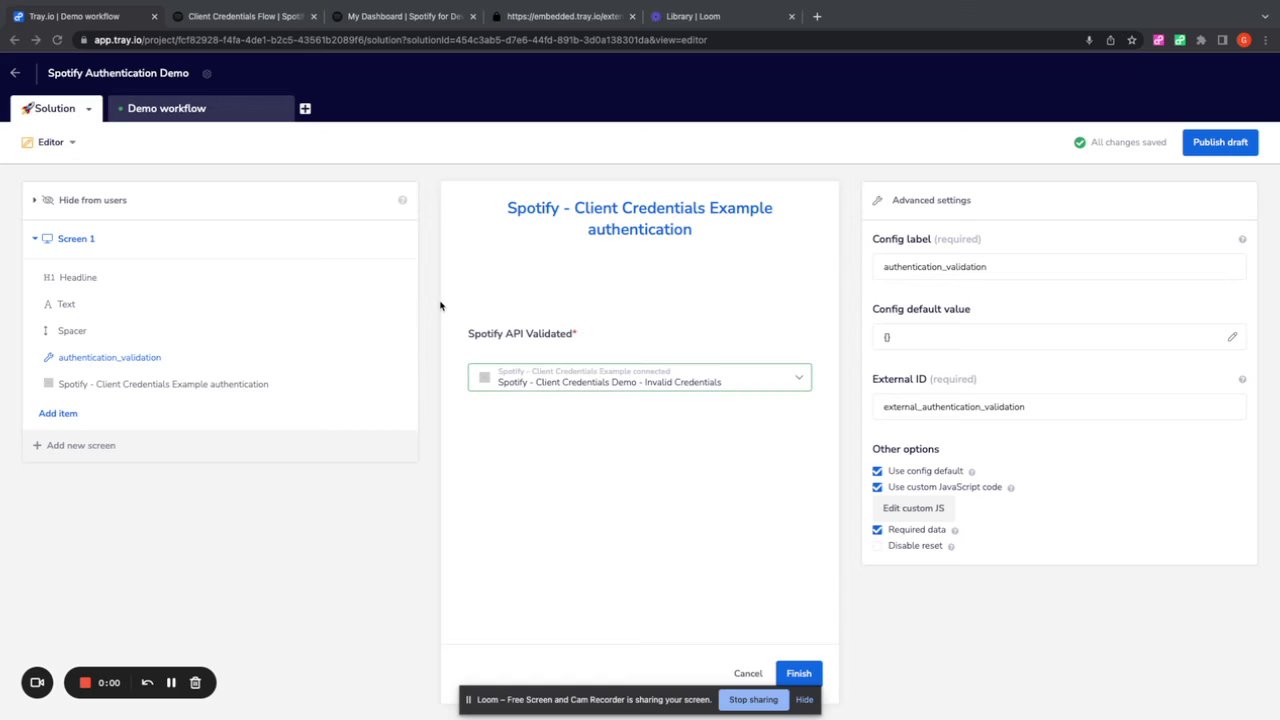
Task: Click the Add item link
Action: 58,413
